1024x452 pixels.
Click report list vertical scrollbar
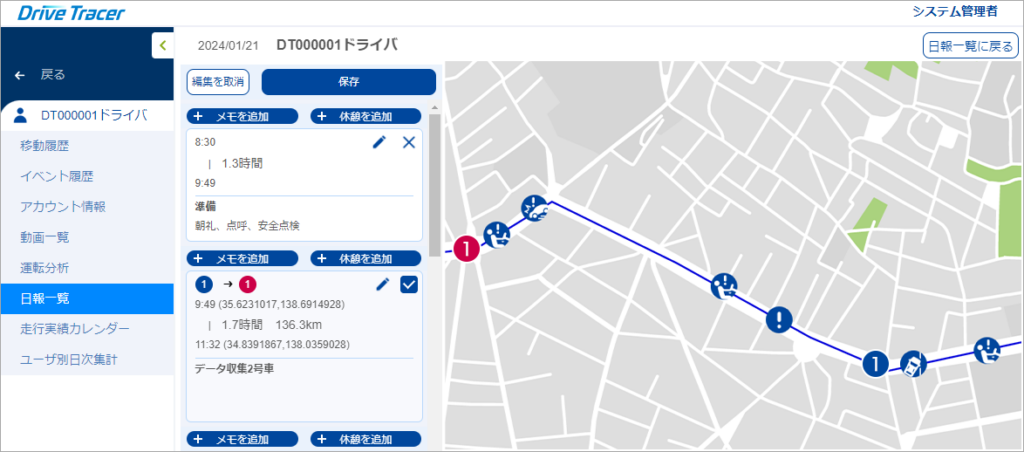click(435, 186)
